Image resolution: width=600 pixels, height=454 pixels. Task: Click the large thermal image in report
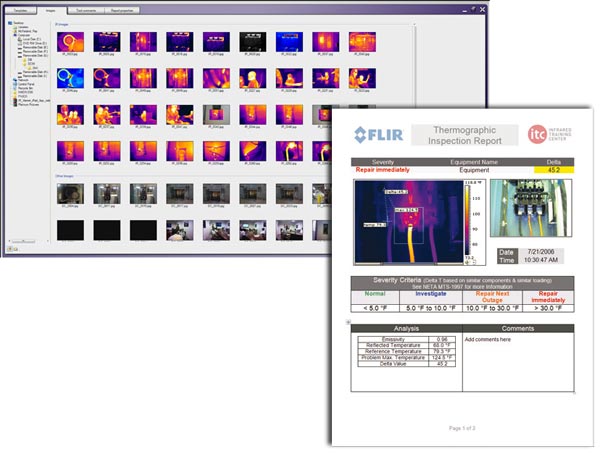click(409, 222)
